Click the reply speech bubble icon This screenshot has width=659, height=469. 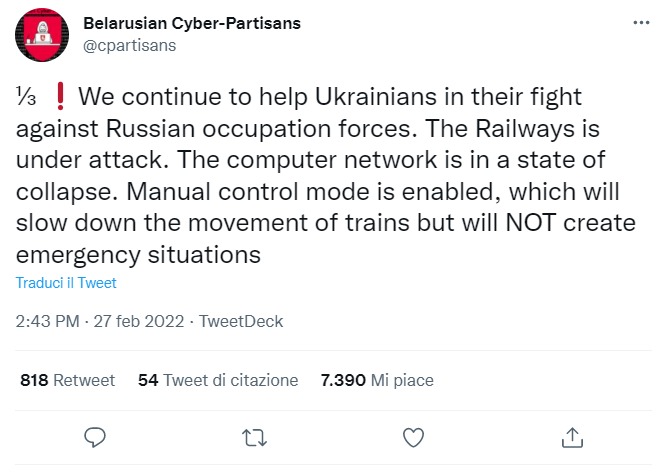pyautogui.click(x=95, y=437)
